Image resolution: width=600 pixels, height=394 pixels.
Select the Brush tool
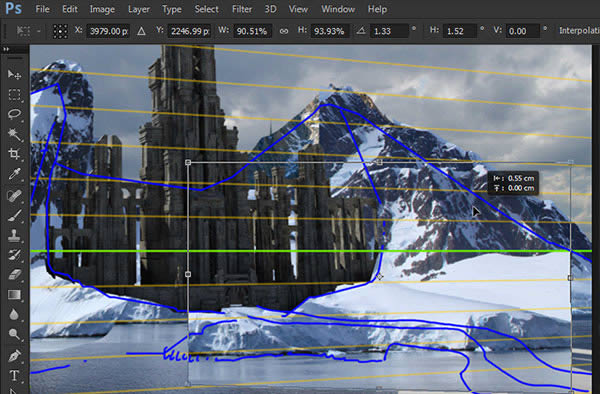14,215
